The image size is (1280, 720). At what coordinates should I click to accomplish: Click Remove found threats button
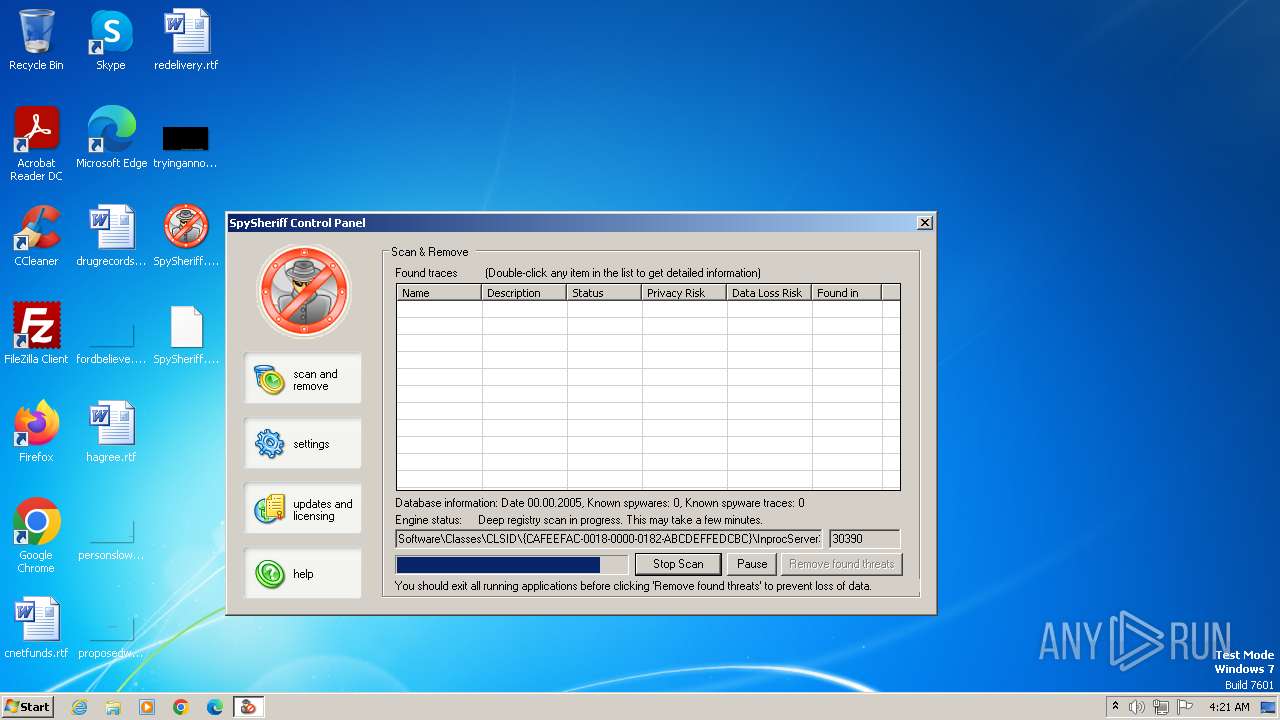[841, 564]
